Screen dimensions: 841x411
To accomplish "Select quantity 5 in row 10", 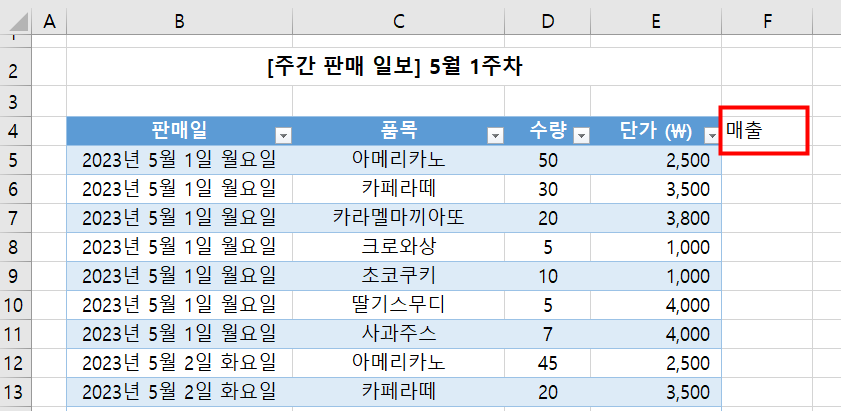I will pyautogui.click(x=548, y=305).
